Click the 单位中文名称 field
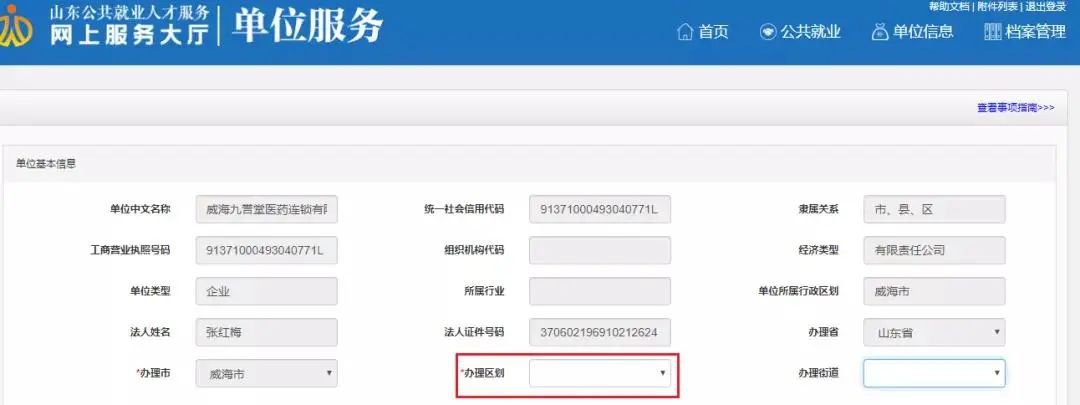Screen dimensions: 1080x405 (267, 209)
